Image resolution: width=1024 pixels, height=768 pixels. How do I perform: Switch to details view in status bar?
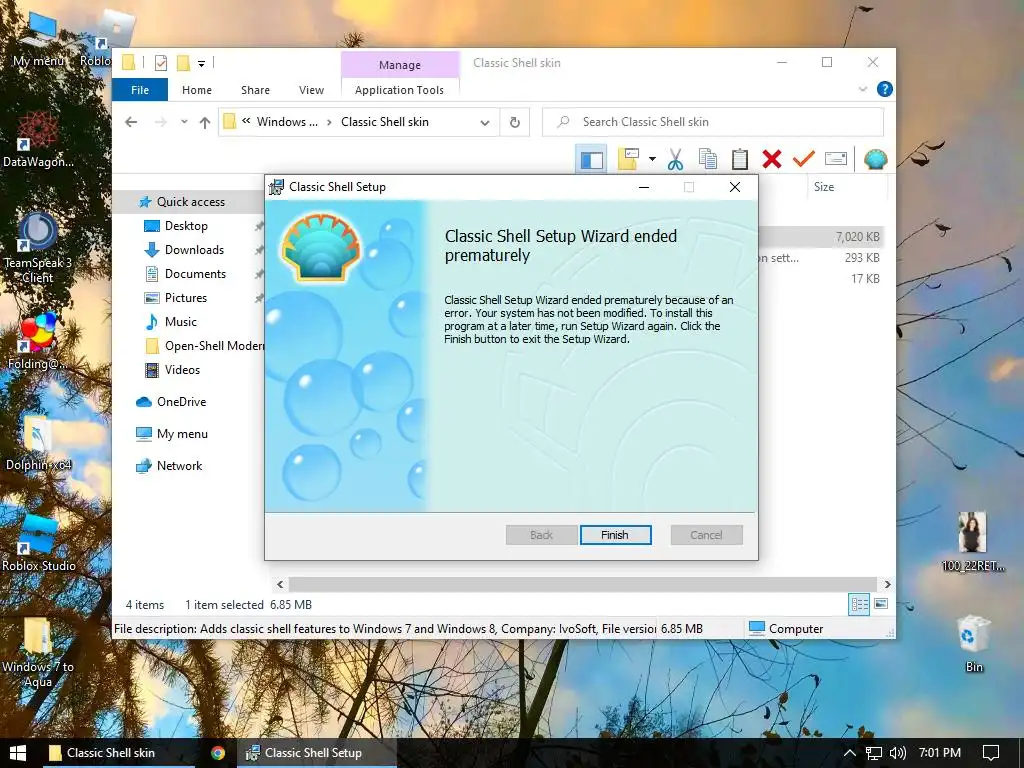coord(859,605)
